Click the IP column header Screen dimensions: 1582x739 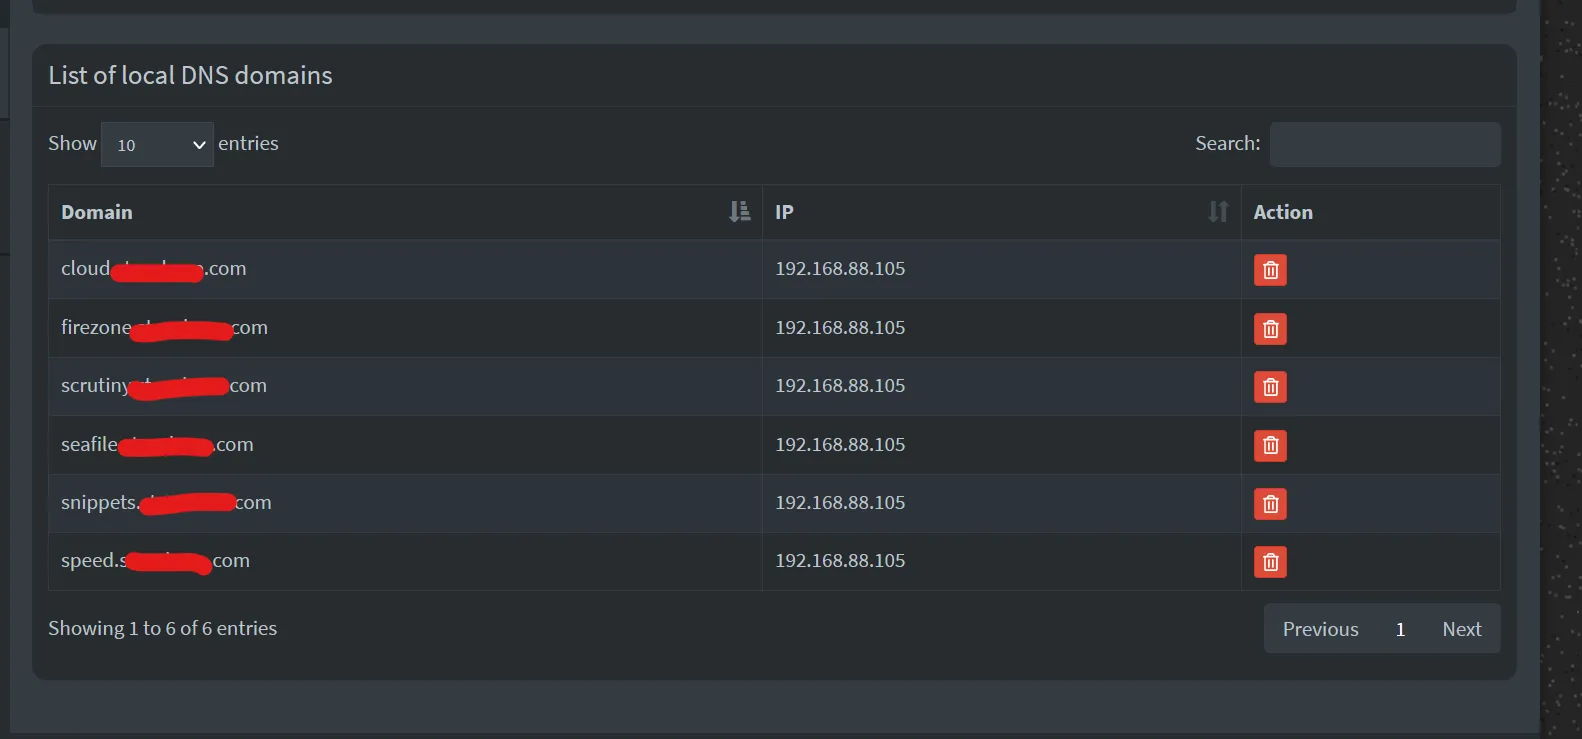point(784,211)
